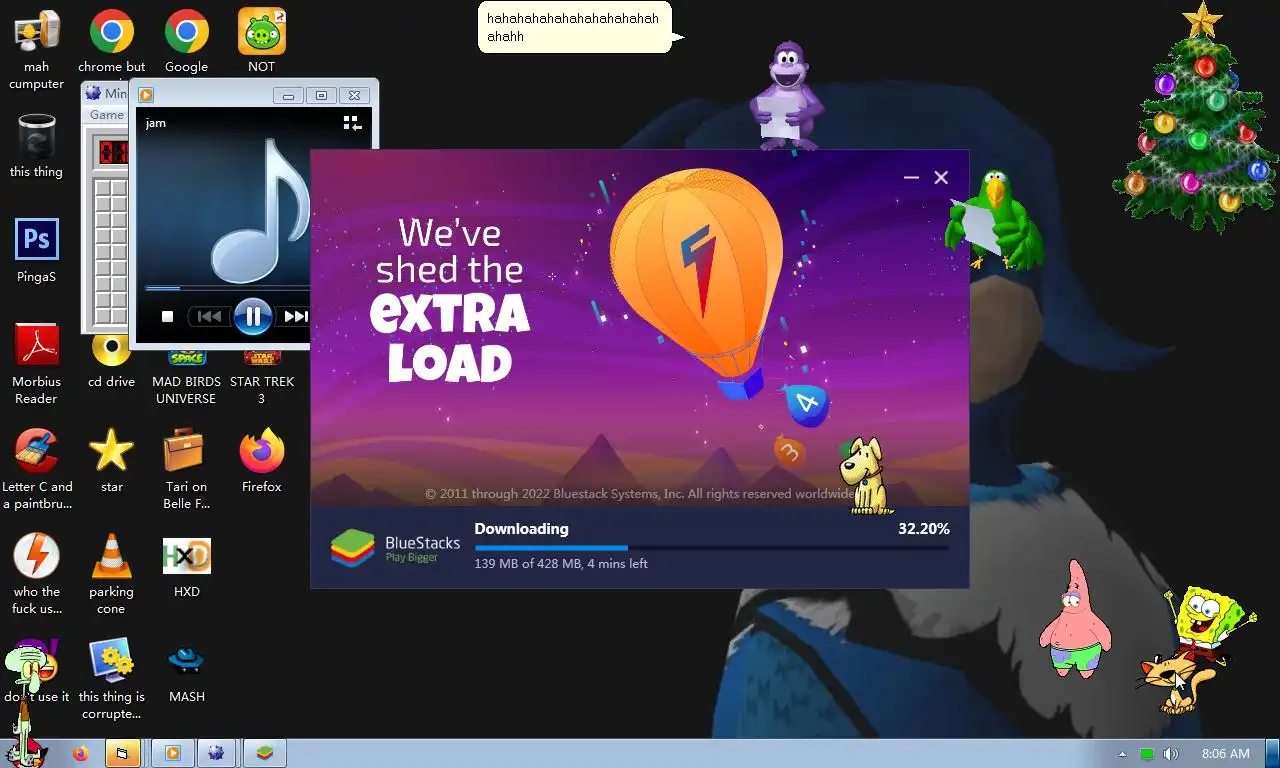The height and width of the screenshot is (768, 1280).
Task: Show hidden system tray icons
Action: 1122,754
